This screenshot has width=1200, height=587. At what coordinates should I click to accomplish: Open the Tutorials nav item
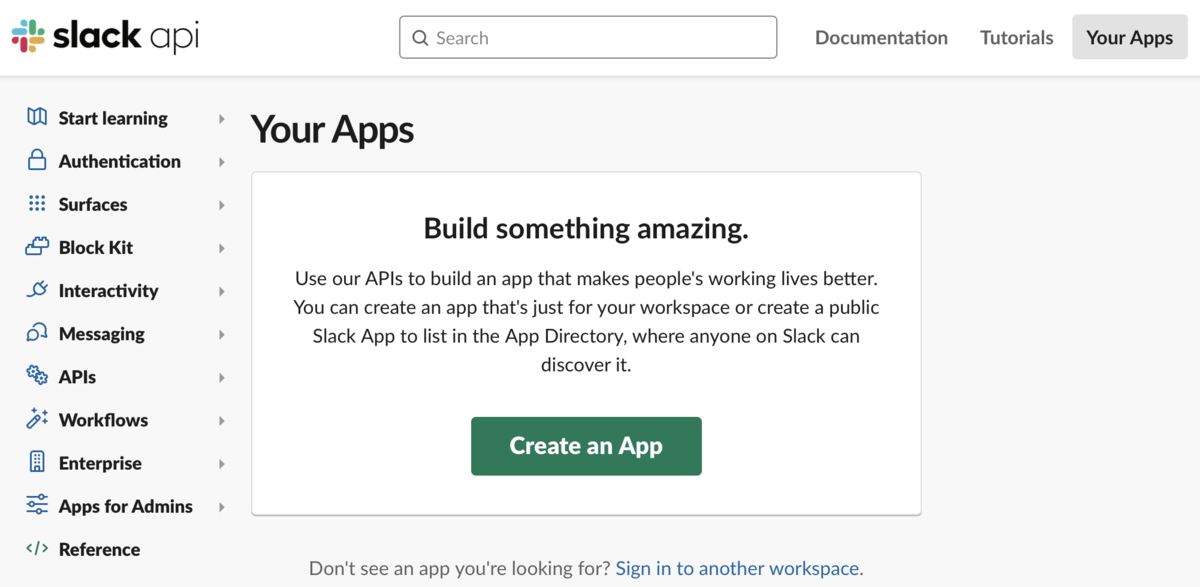click(1016, 37)
